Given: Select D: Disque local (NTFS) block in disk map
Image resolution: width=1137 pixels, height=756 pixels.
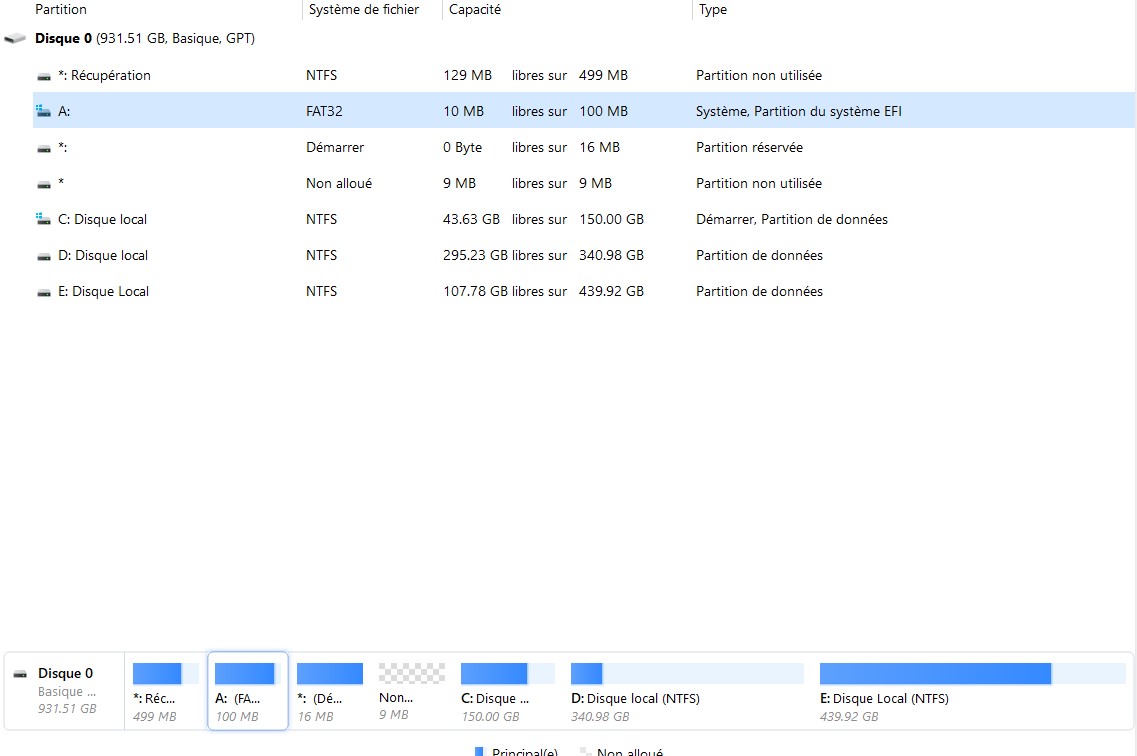Looking at the screenshot, I should (x=687, y=691).
